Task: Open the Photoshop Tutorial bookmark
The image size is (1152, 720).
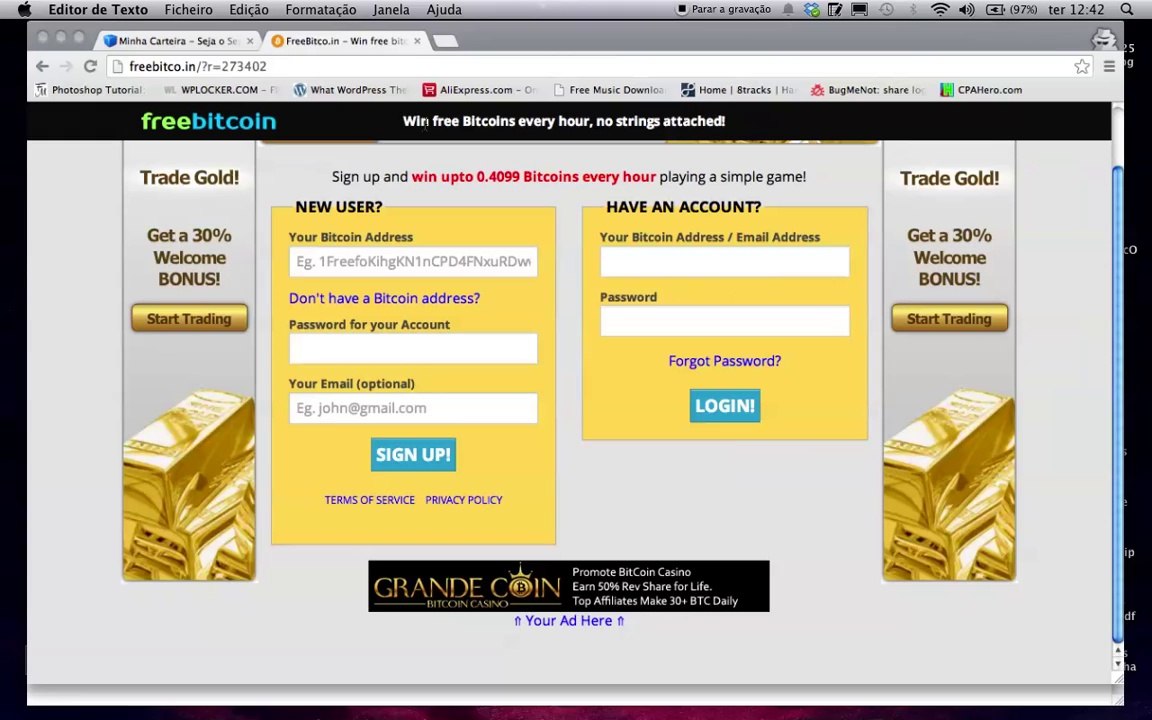Action: (x=89, y=90)
